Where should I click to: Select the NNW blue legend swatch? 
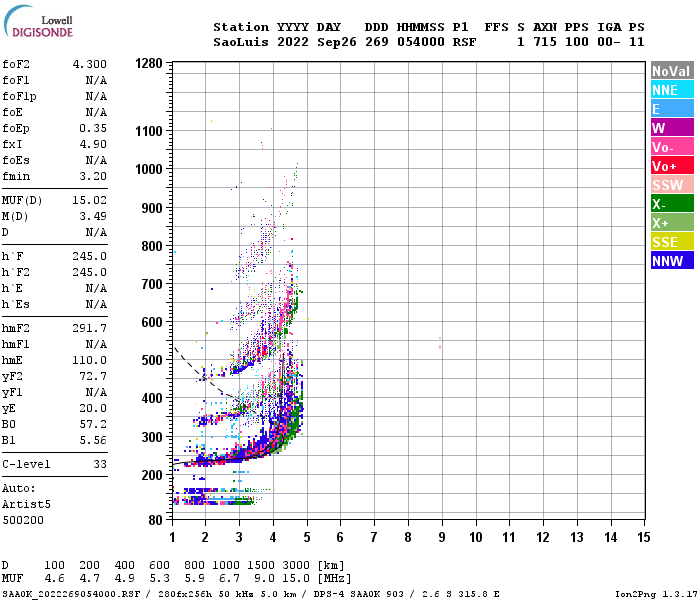click(x=672, y=261)
